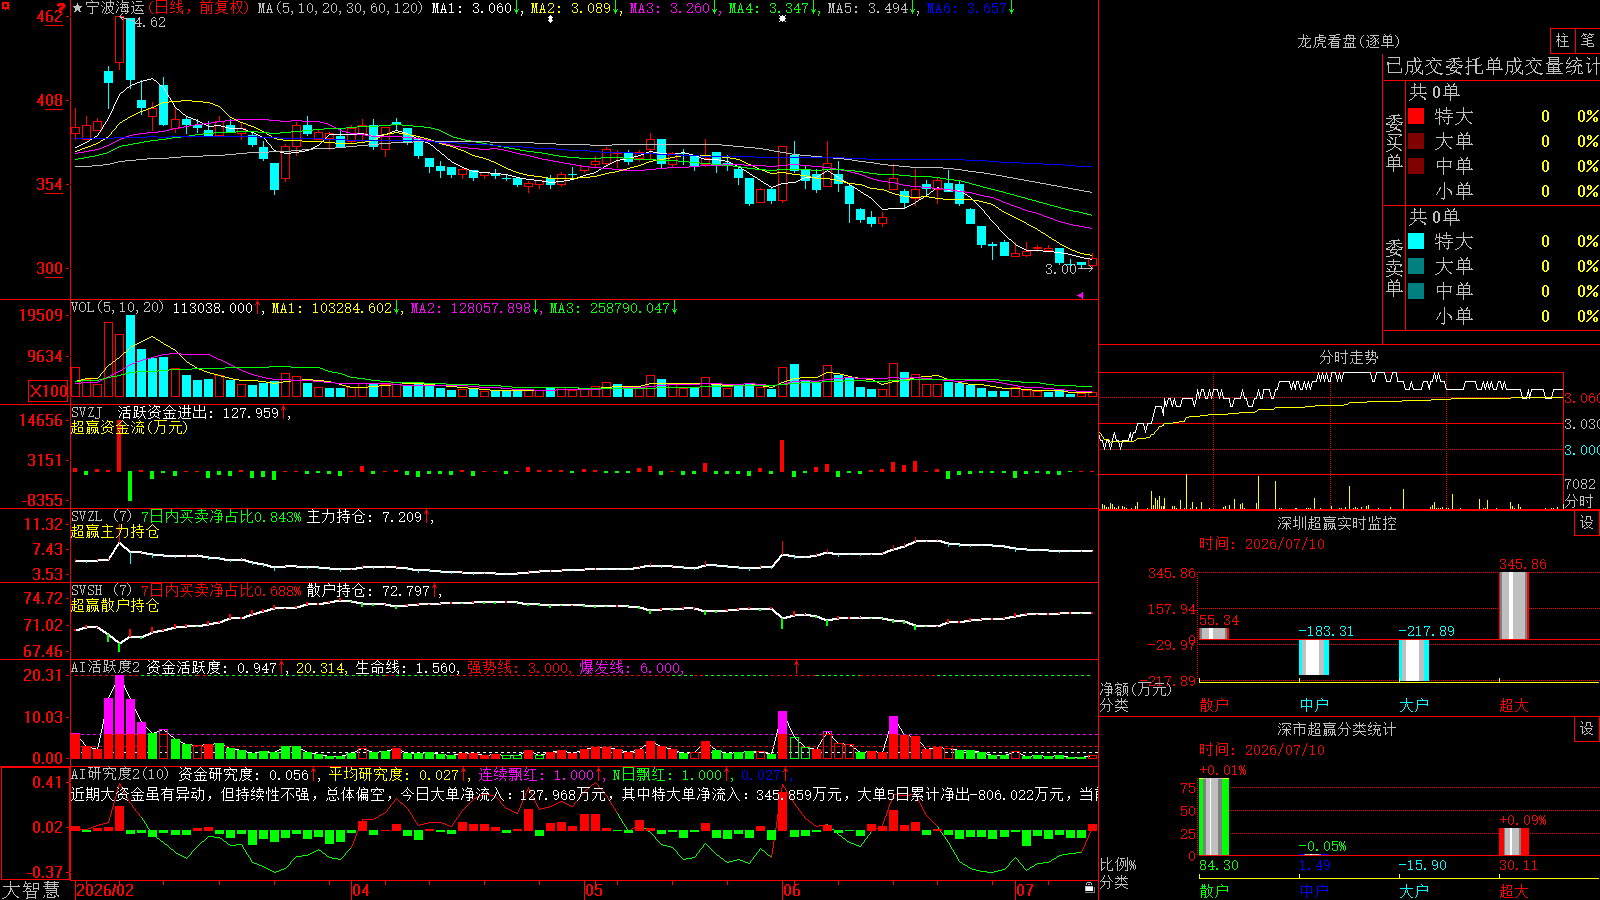Screen dimensions: 1600x900
Task: Open 设 settings for 深市超赢分类统计
Action: (1587, 729)
